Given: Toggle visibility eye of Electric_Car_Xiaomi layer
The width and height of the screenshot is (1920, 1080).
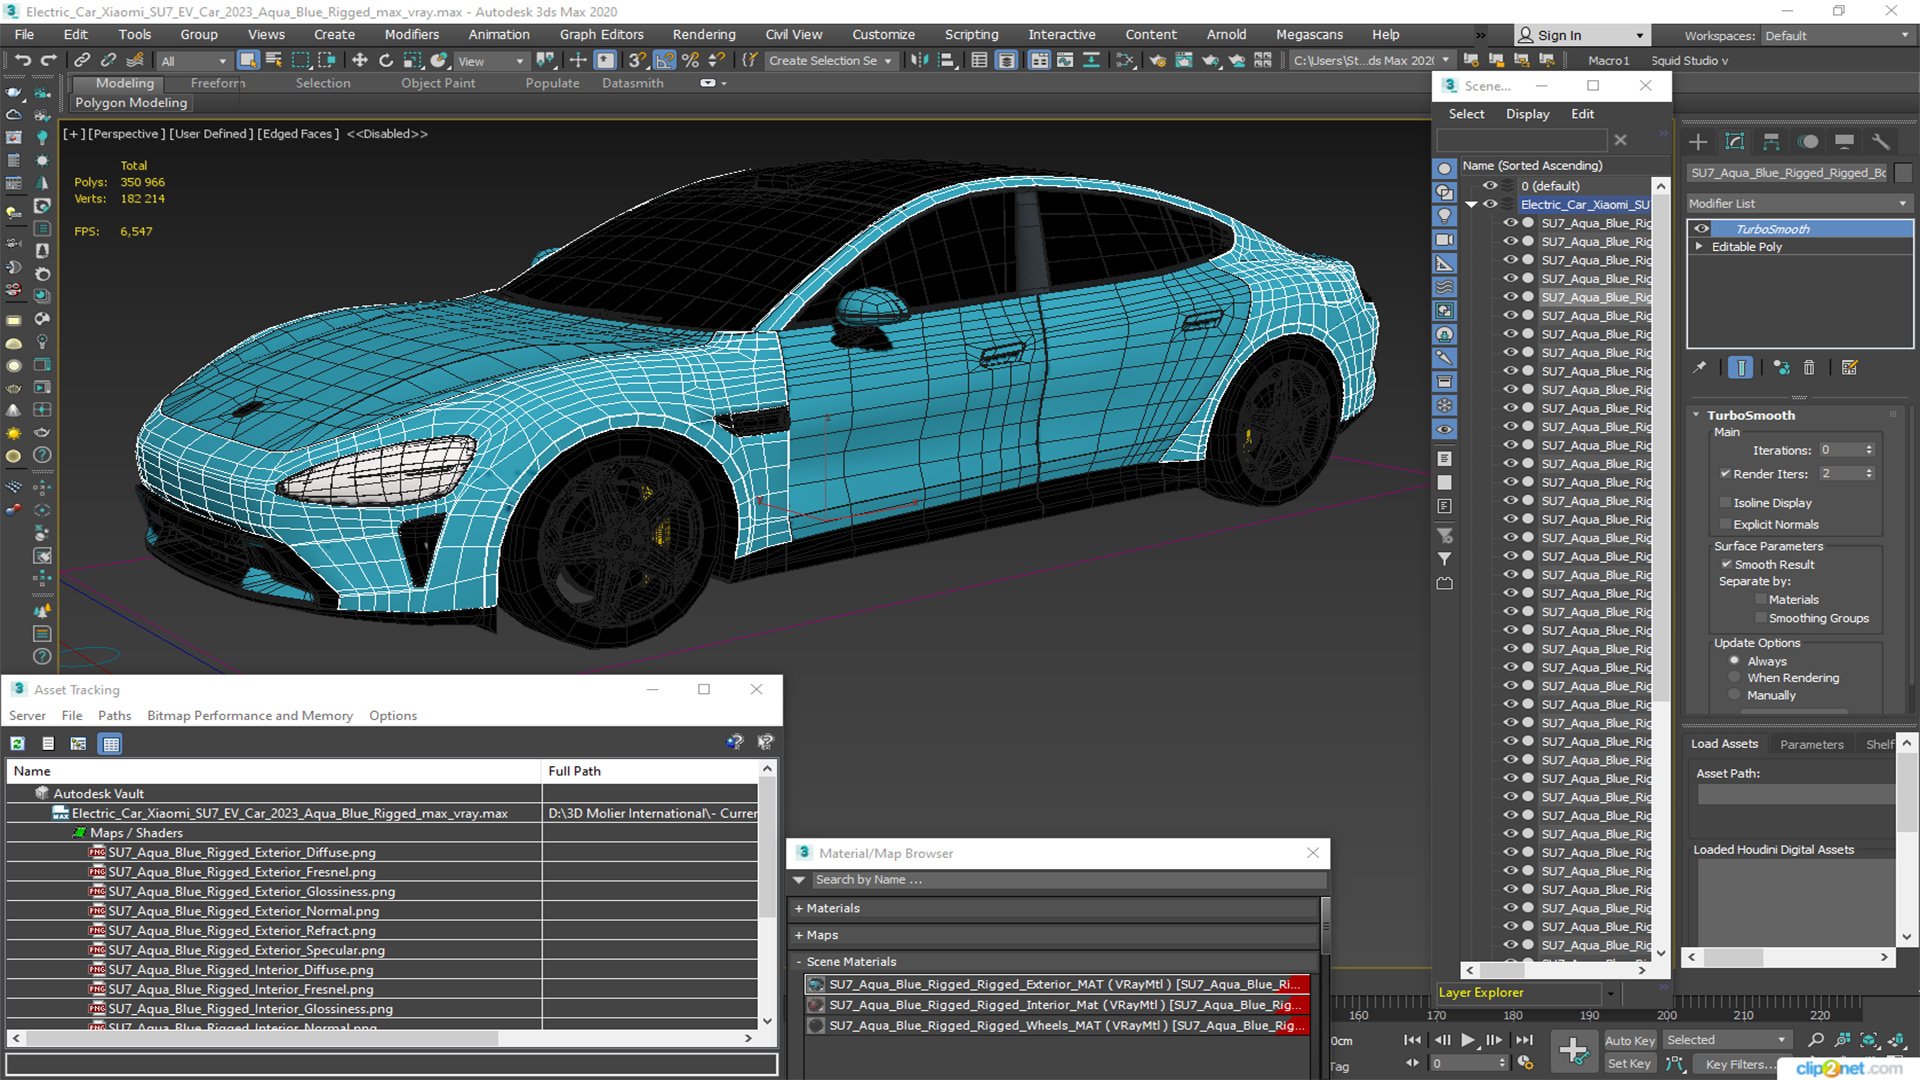Looking at the screenshot, I should point(1490,204).
